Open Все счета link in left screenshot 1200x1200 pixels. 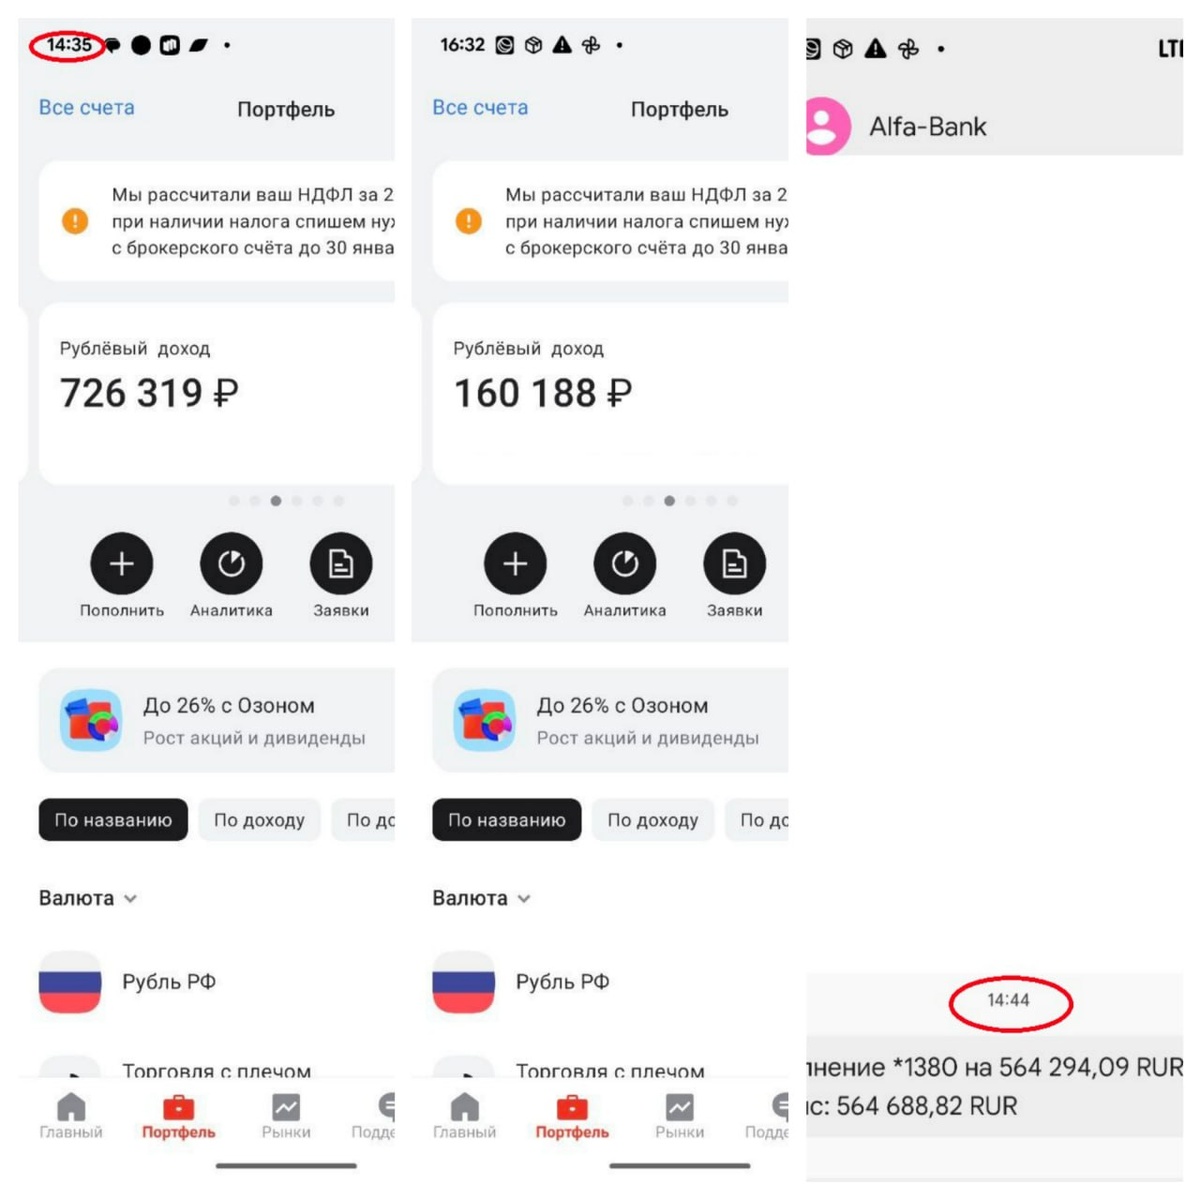coord(86,107)
